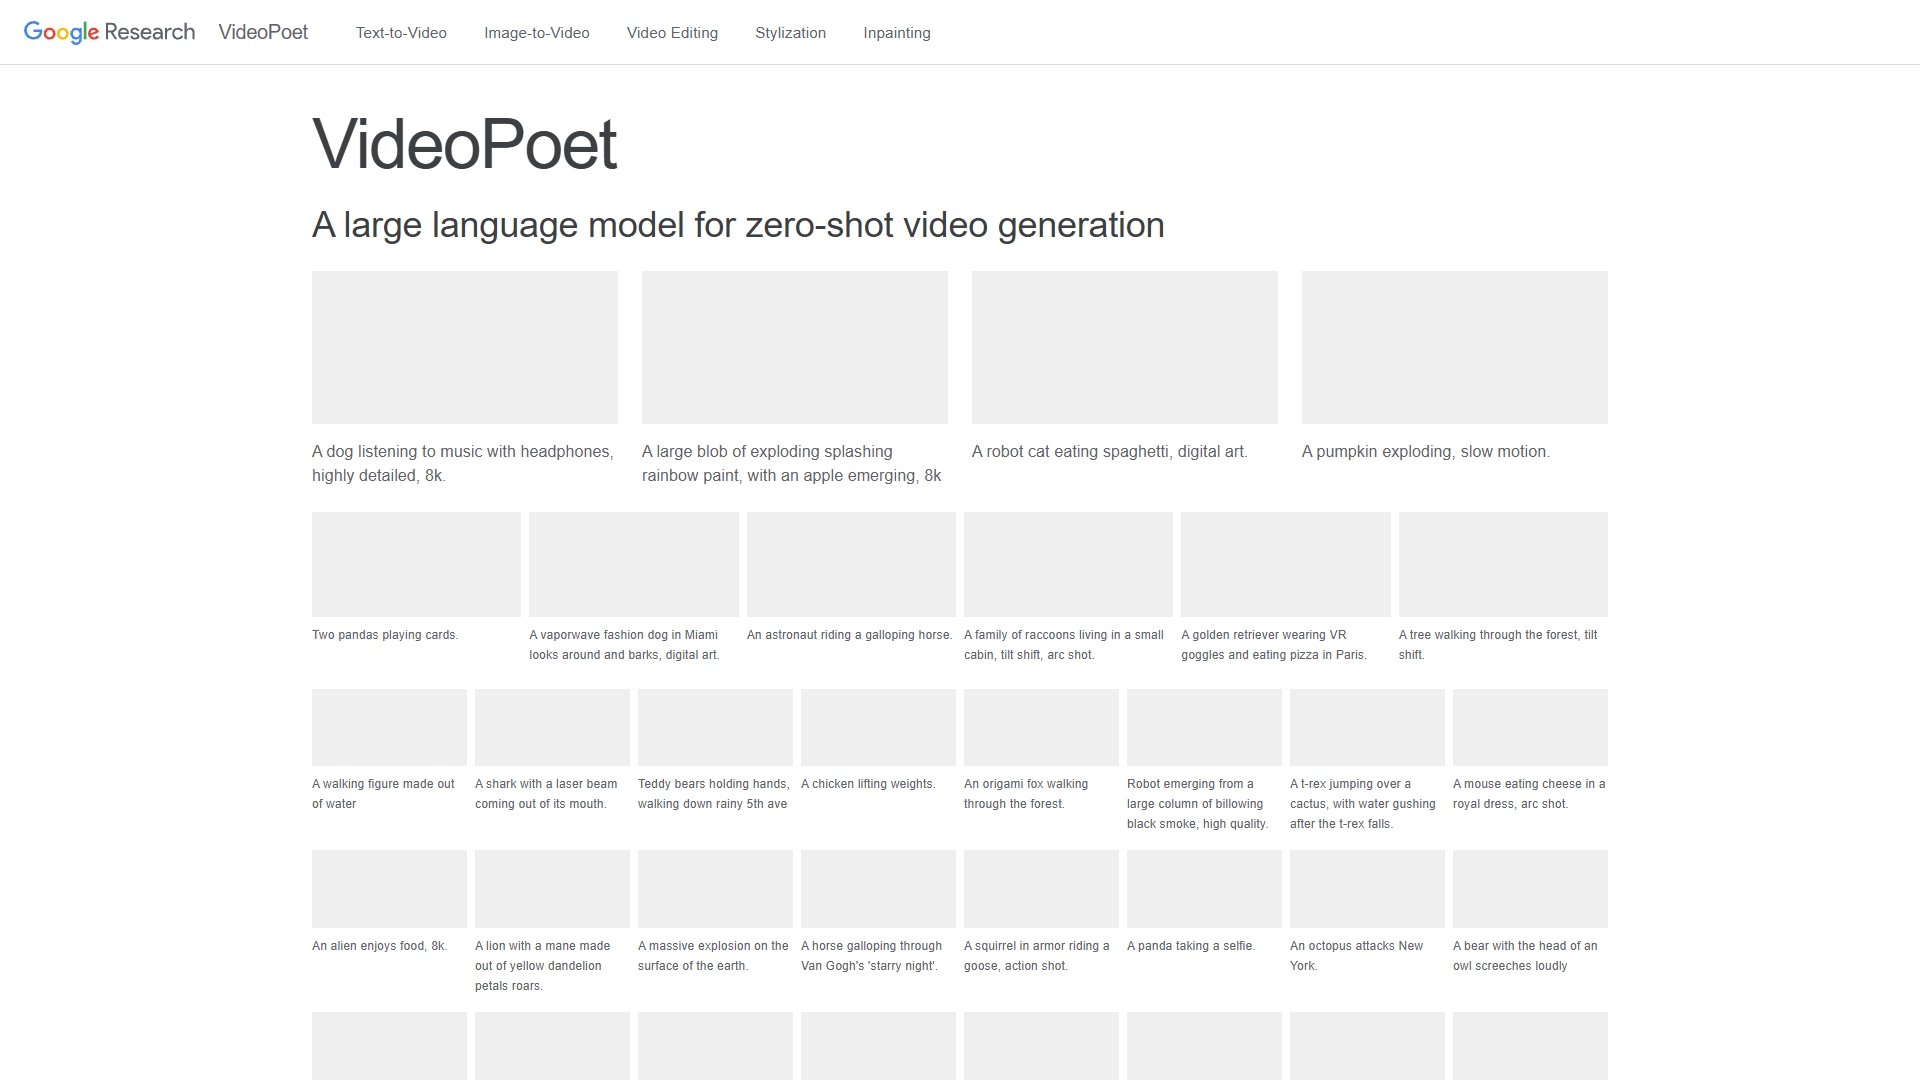Open the robot emerging from smoke video
This screenshot has height=1080, width=1920.
click(x=1204, y=727)
